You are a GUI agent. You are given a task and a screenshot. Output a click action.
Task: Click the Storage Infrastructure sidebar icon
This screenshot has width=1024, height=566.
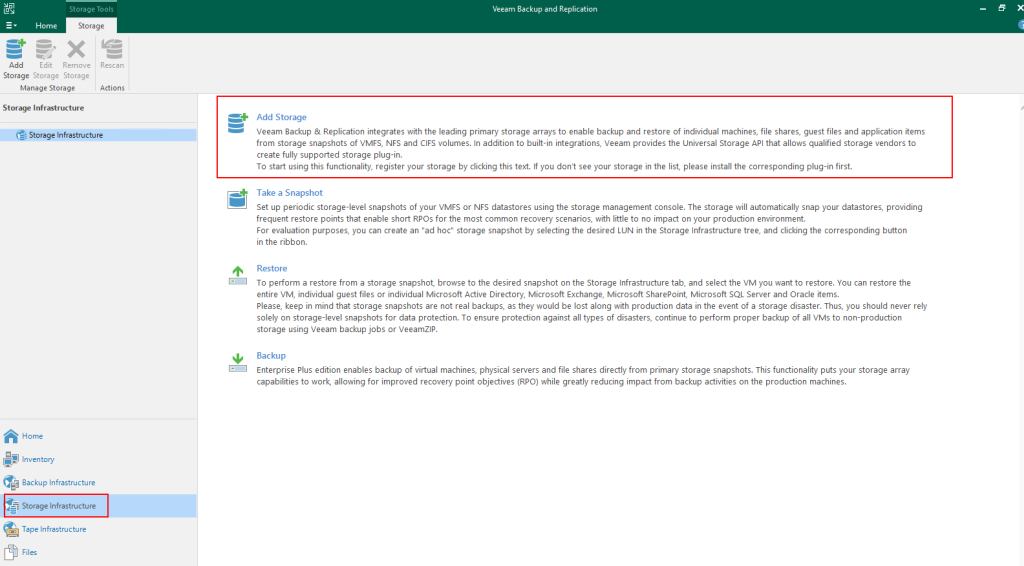(12, 506)
